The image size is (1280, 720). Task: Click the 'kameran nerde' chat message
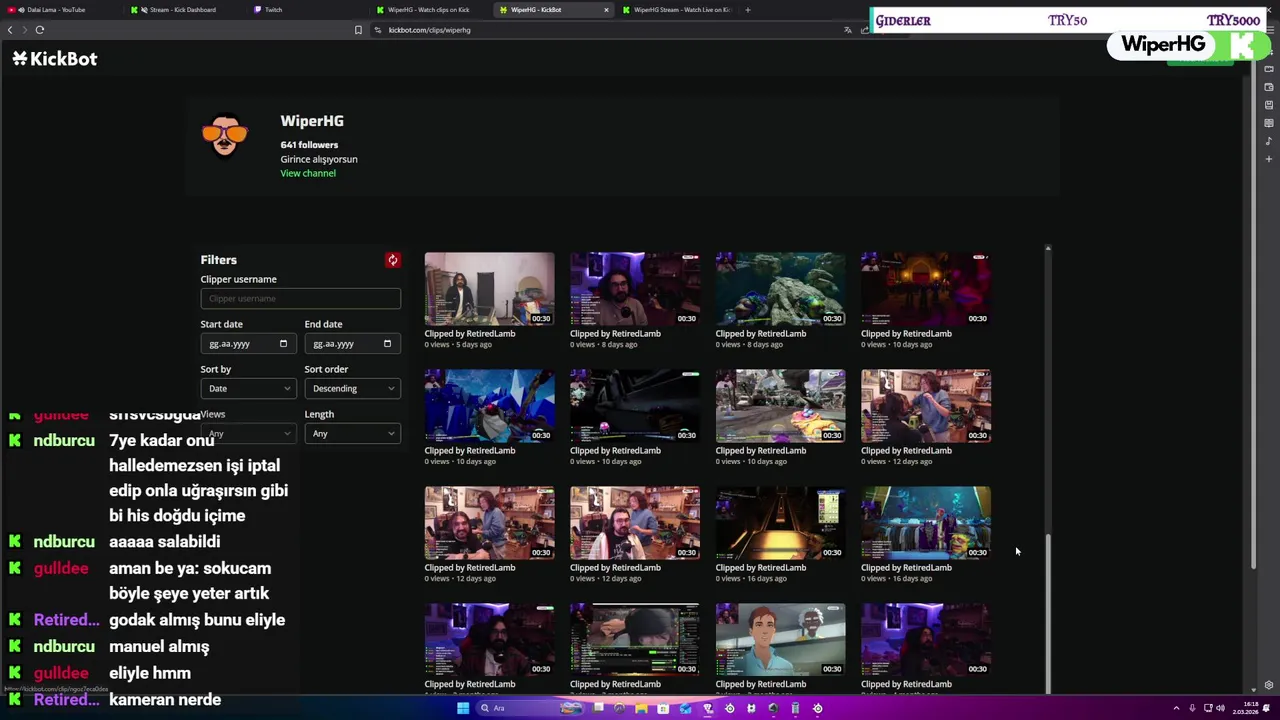(x=165, y=699)
